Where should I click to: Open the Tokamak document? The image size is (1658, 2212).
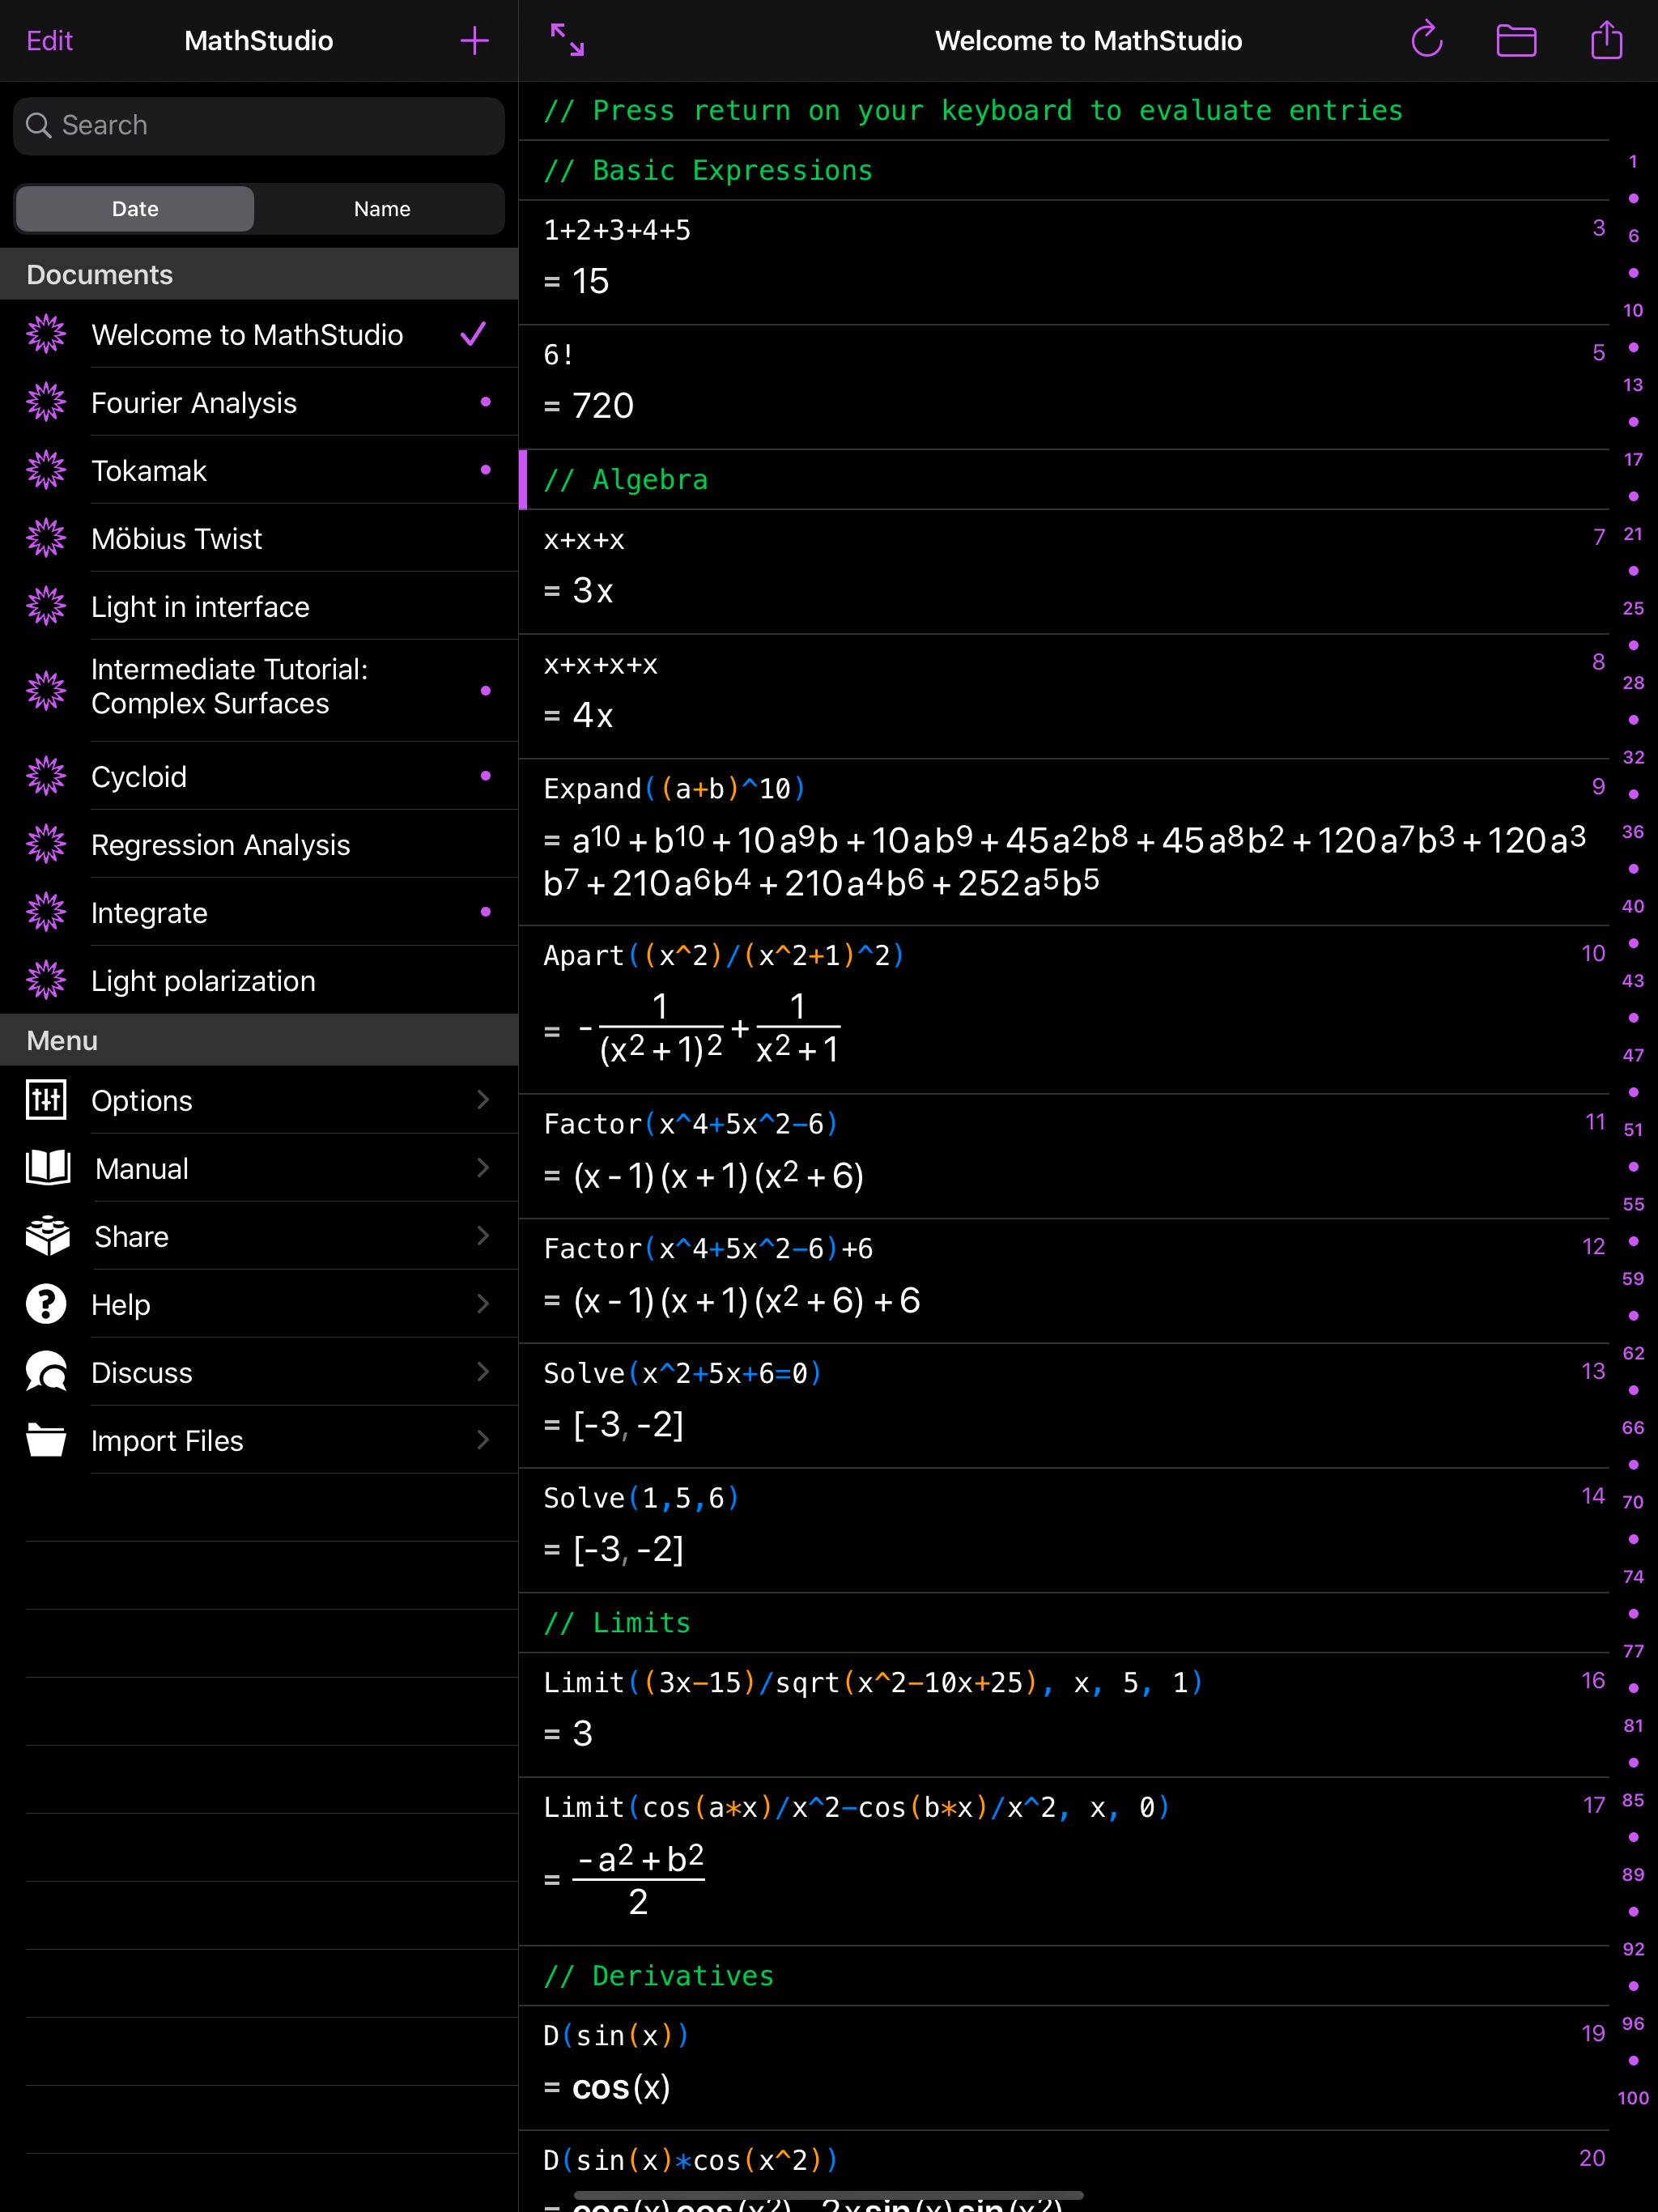click(x=149, y=470)
